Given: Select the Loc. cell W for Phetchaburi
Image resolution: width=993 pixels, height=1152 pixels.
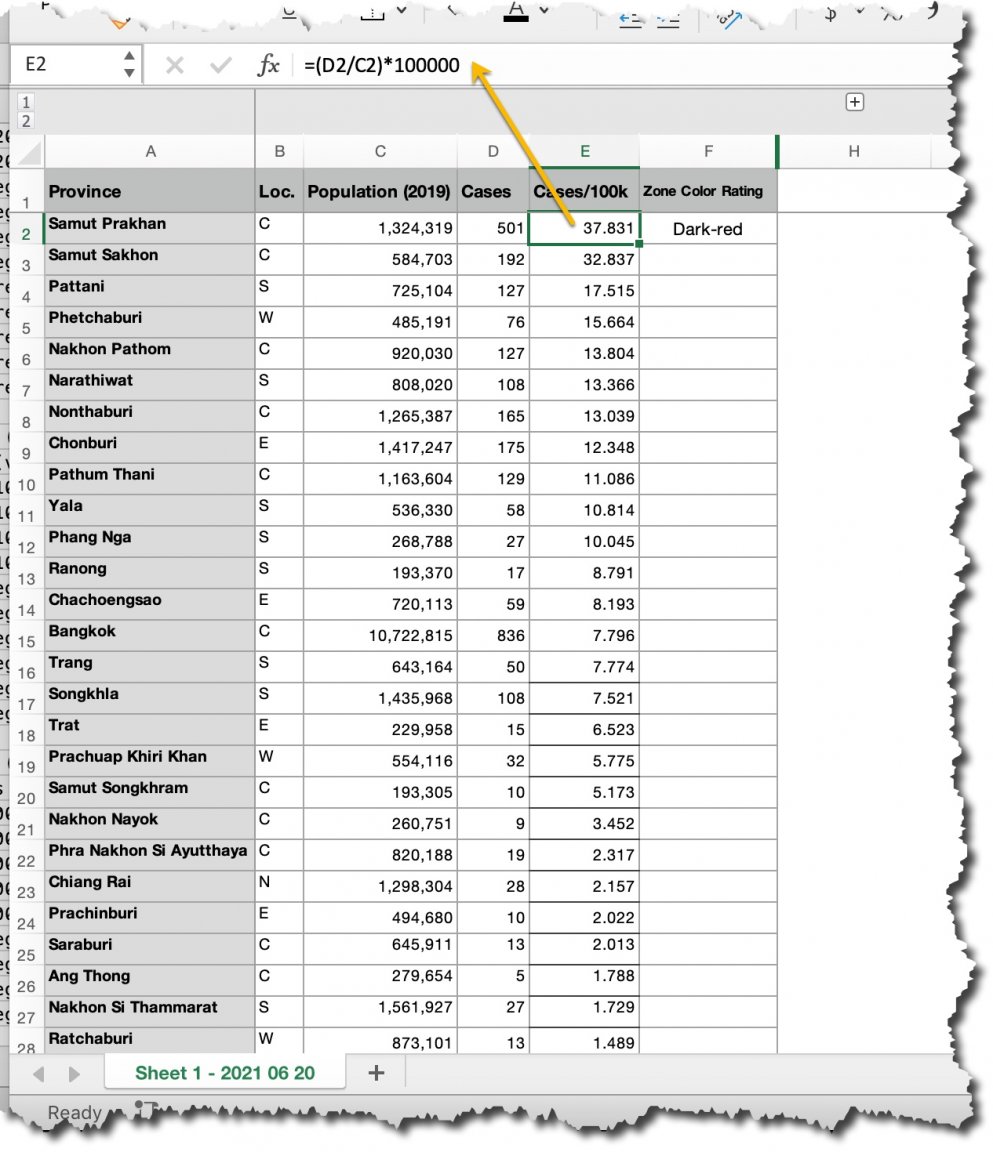Looking at the screenshot, I should coord(279,322).
